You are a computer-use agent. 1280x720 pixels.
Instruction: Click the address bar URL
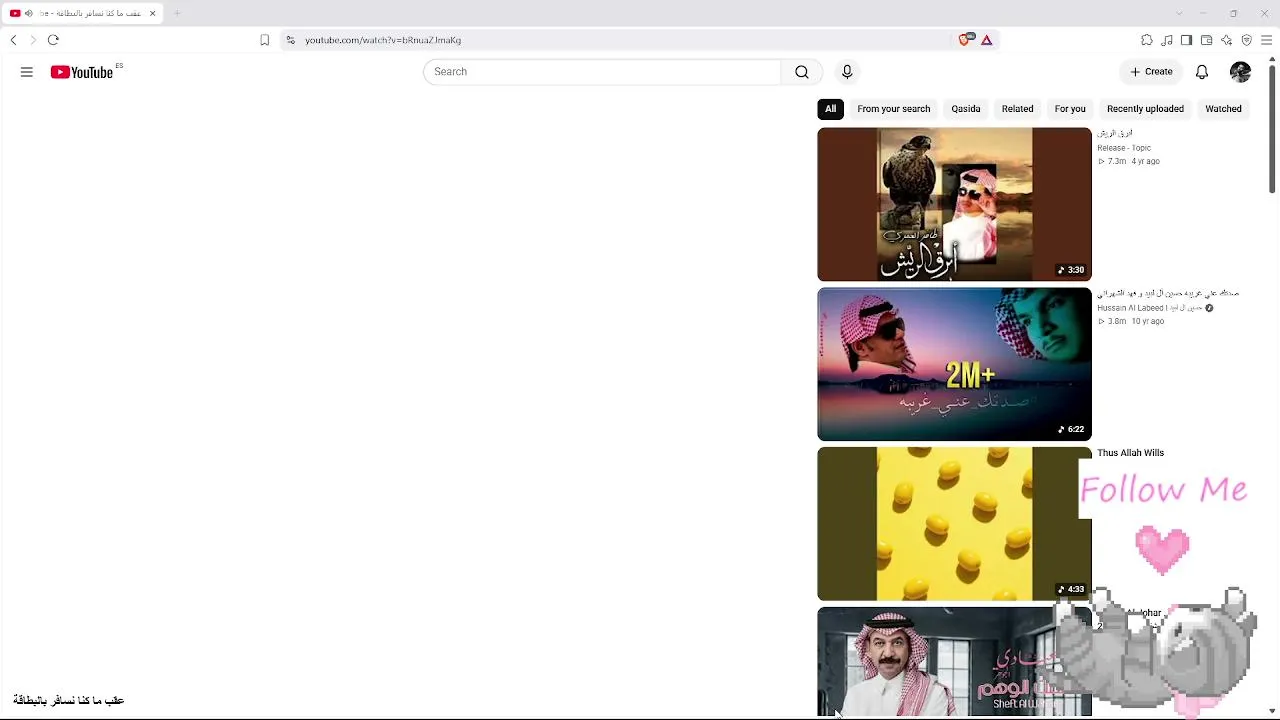tap(383, 40)
